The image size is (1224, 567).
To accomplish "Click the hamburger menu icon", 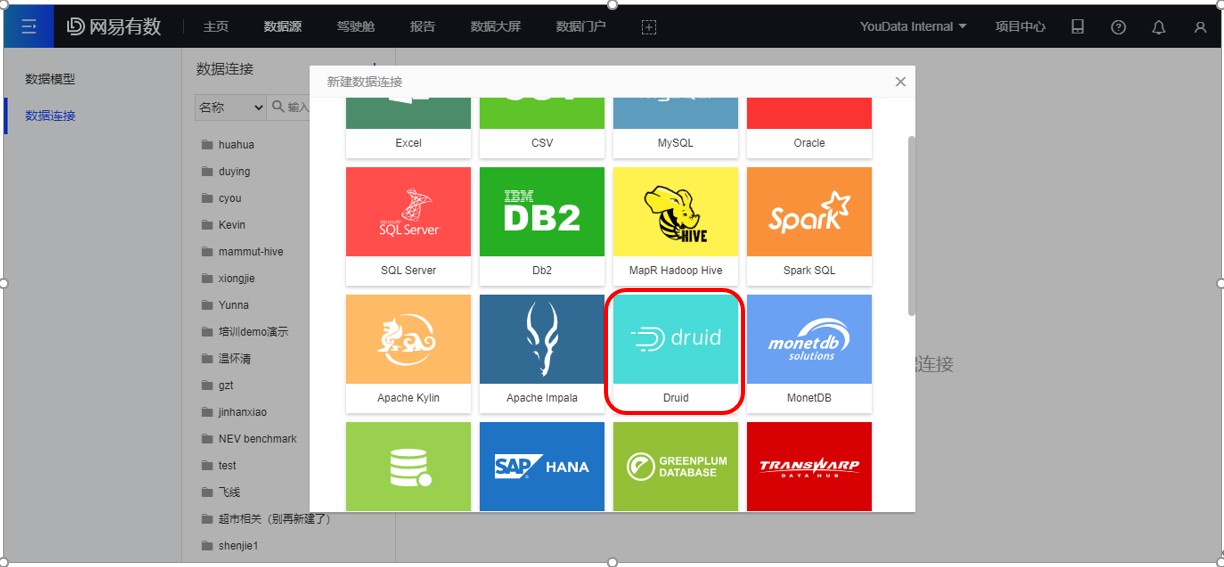I will point(29,27).
